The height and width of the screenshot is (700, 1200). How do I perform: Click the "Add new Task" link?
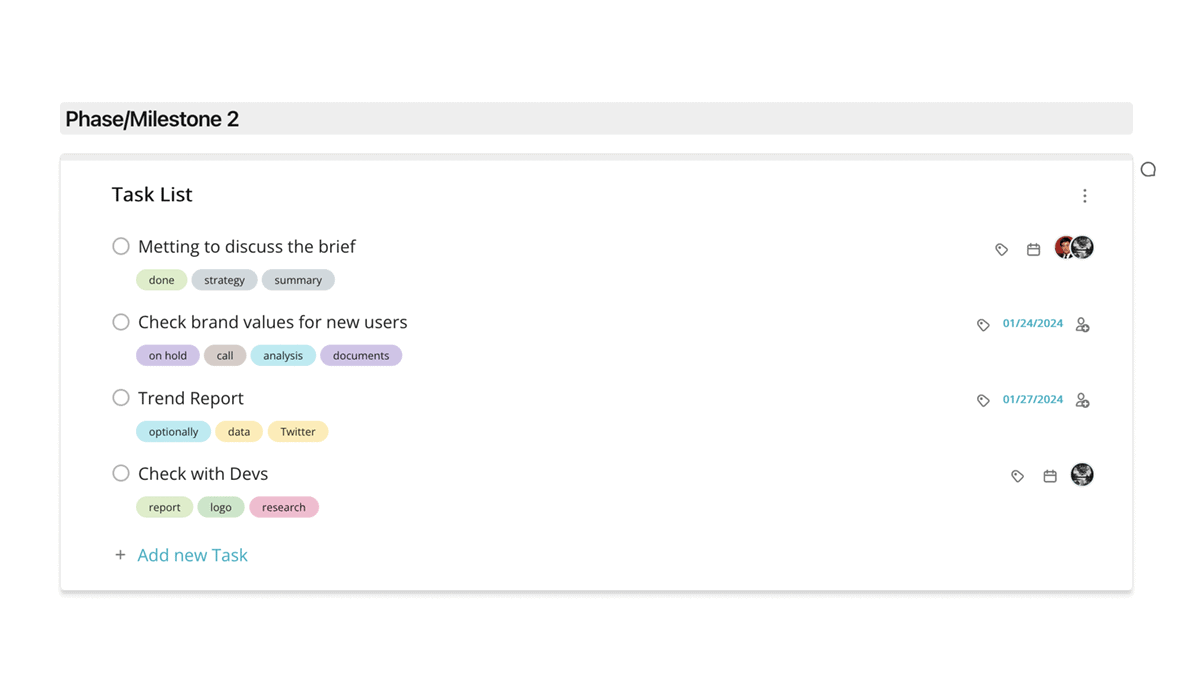192,555
